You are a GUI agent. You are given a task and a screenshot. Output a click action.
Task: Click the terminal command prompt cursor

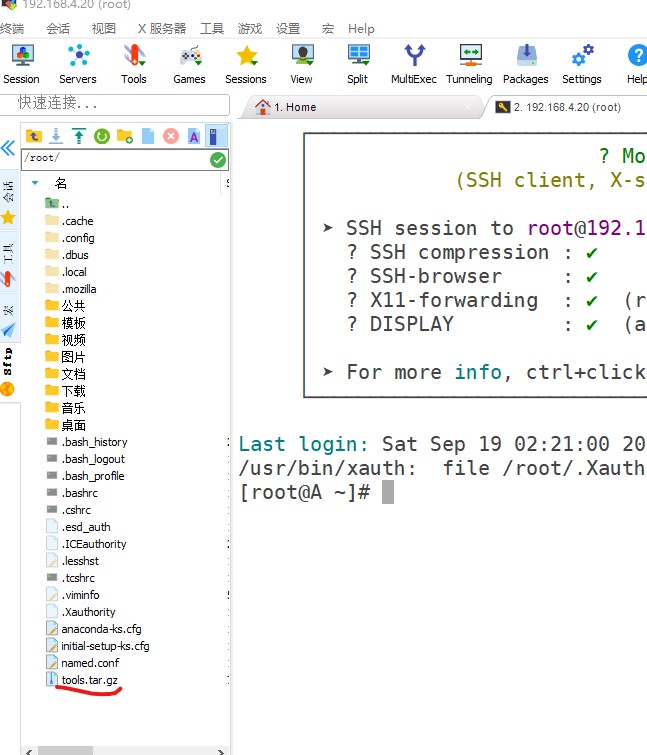(388, 492)
